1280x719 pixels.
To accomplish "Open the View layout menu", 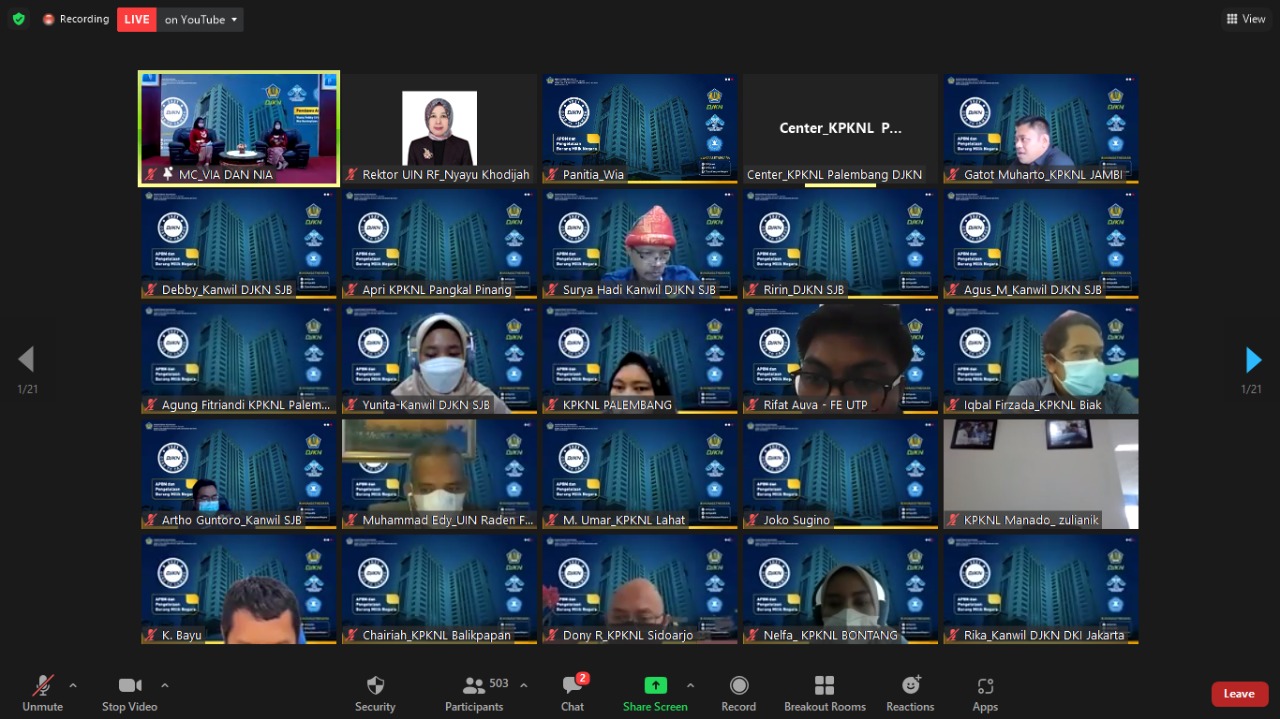I will point(1246,19).
